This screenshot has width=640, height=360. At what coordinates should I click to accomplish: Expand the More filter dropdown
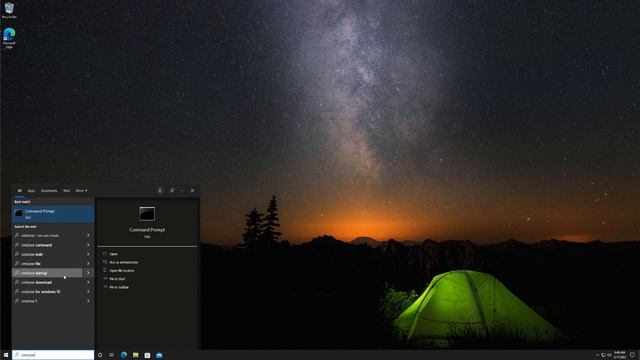click(81, 191)
